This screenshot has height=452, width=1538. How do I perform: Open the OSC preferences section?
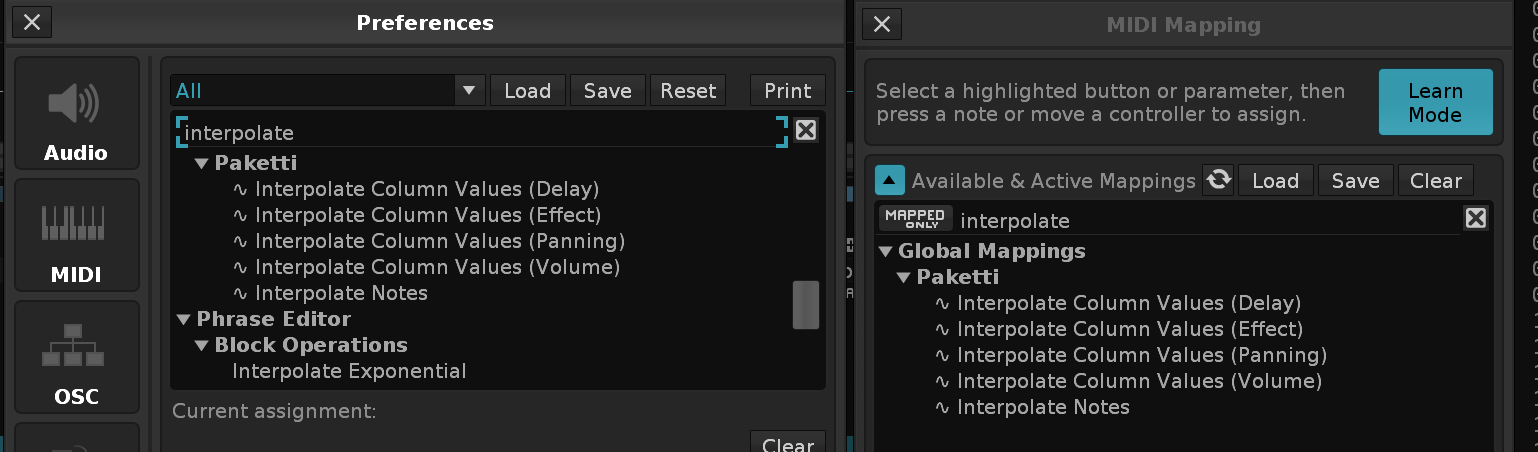click(x=76, y=358)
